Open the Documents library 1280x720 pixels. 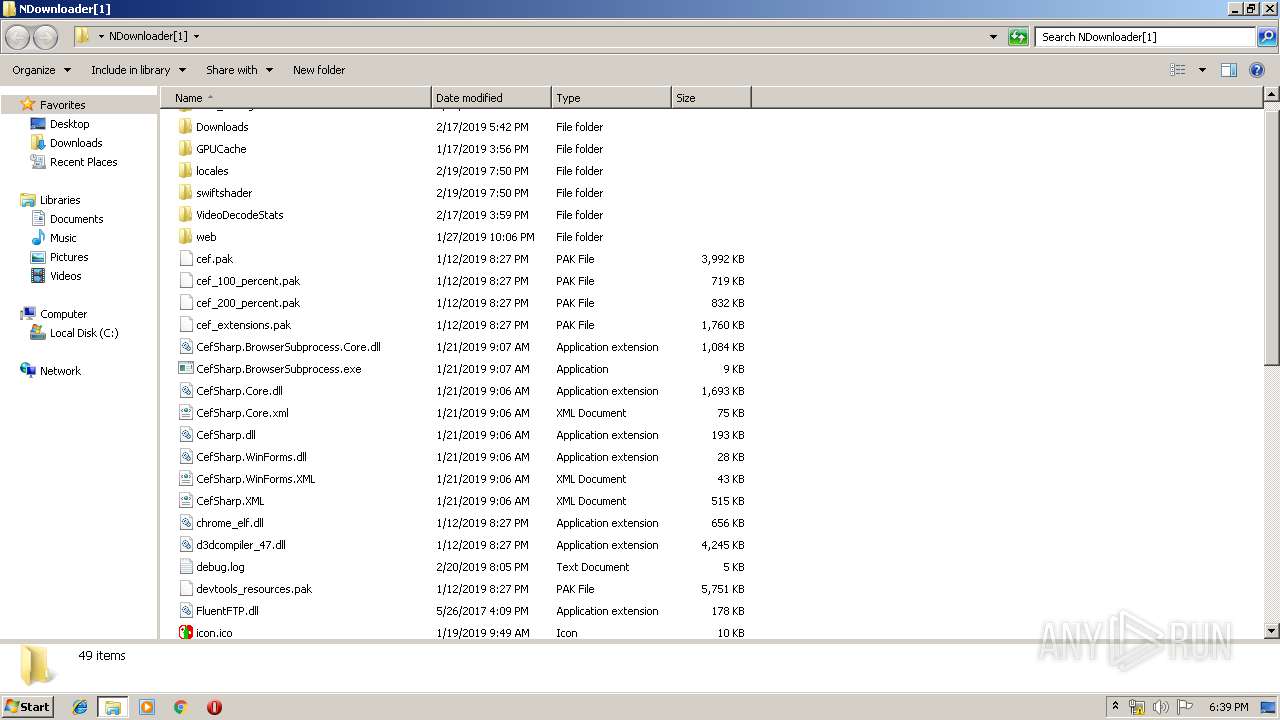click(76, 219)
